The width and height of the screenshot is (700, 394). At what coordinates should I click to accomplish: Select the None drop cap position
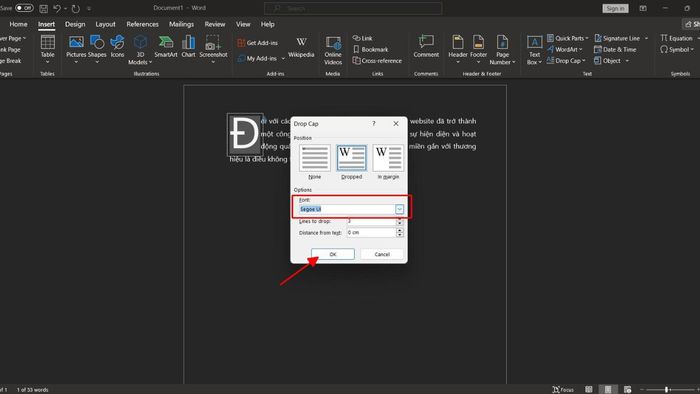(x=315, y=162)
